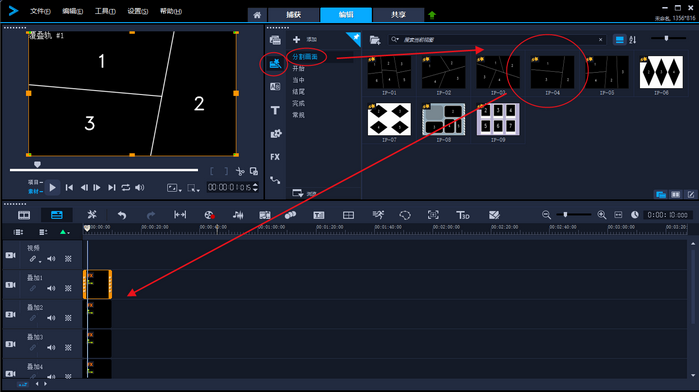This screenshot has height=392, width=699.
Task: Open the Graphics library icon
Action: tap(275, 133)
